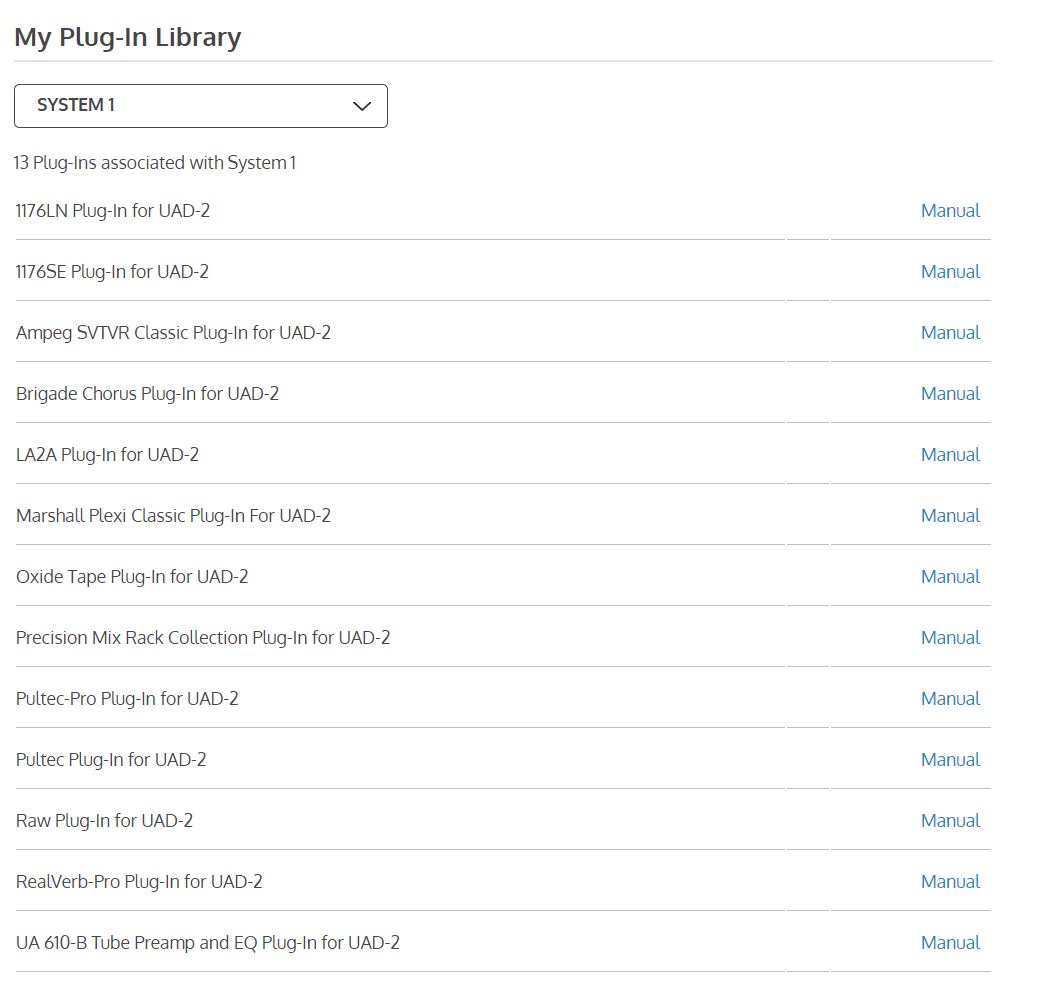
Task: Open Manual for Precision Mix Rack Collection
Action: coord(949,638)
